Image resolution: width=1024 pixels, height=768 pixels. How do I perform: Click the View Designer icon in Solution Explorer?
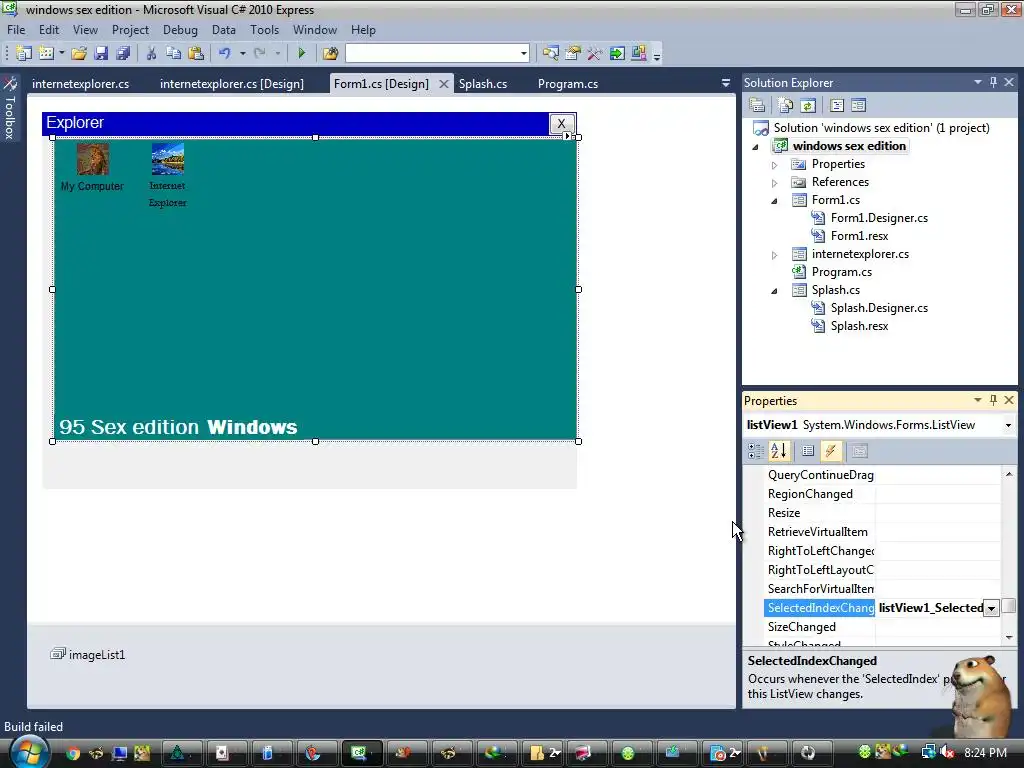[x=858, y=105]
